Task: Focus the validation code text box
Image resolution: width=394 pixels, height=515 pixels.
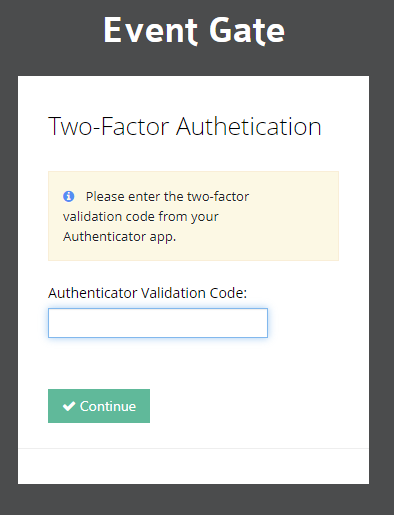Action: 158,323
